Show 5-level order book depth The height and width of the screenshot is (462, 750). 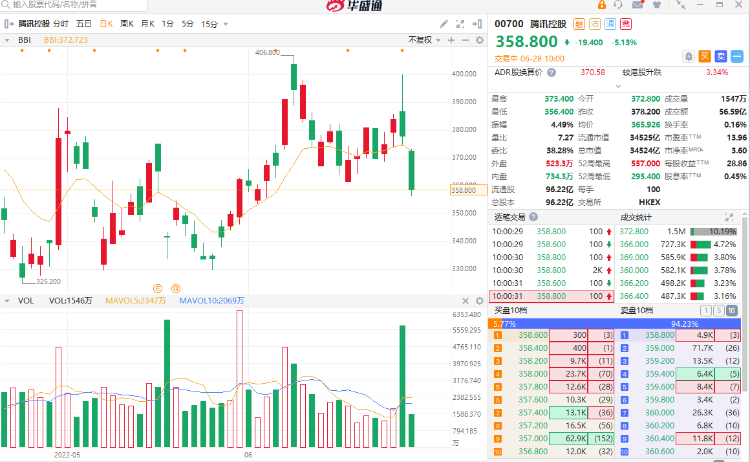[x=718, y=311]
